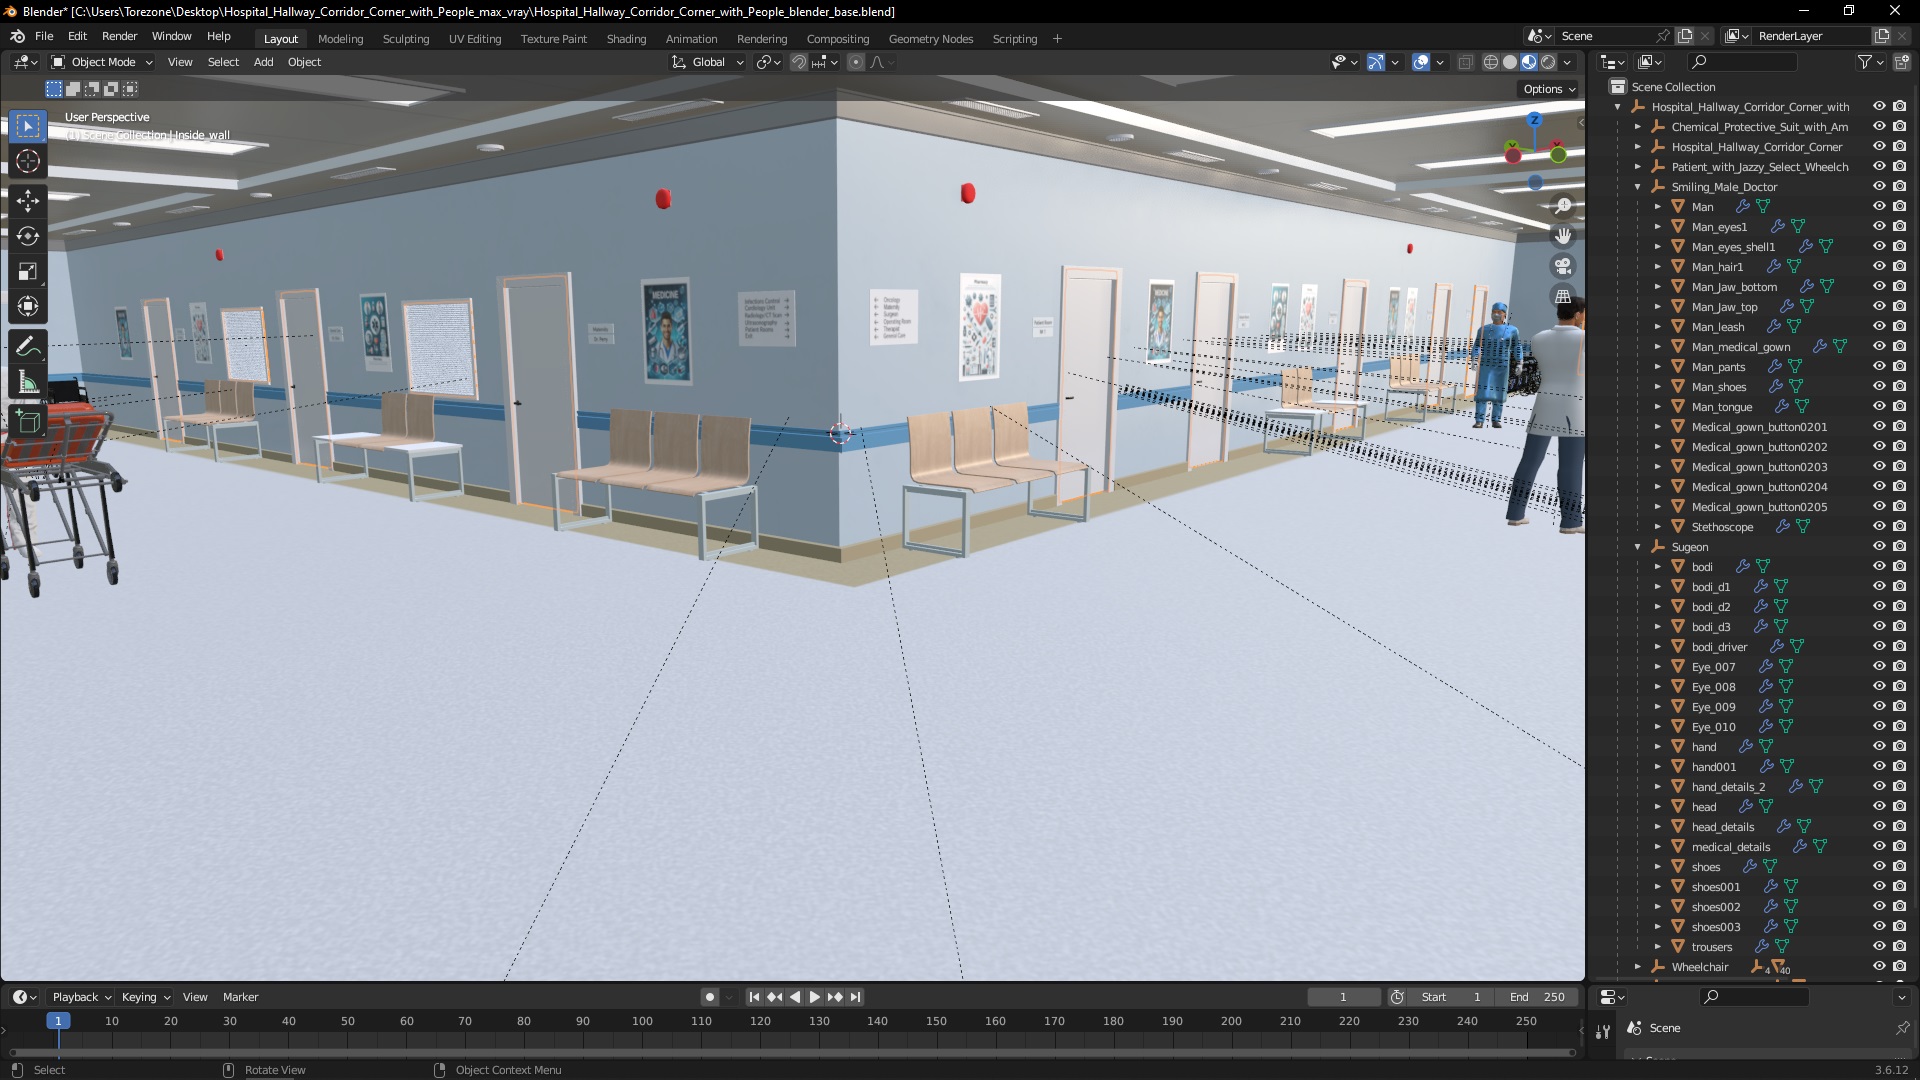Screen dimensions: 1920x1080
Task: Click the End frame field
Action: (x=1537, y=997)
